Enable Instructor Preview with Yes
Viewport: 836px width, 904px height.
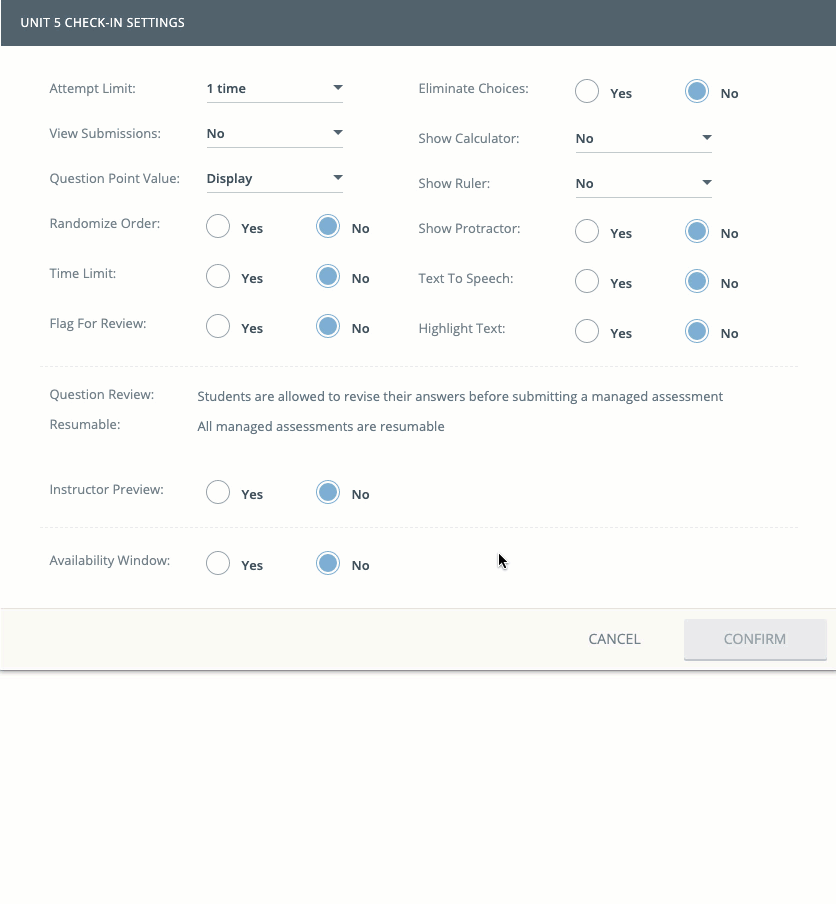point(218,493)
